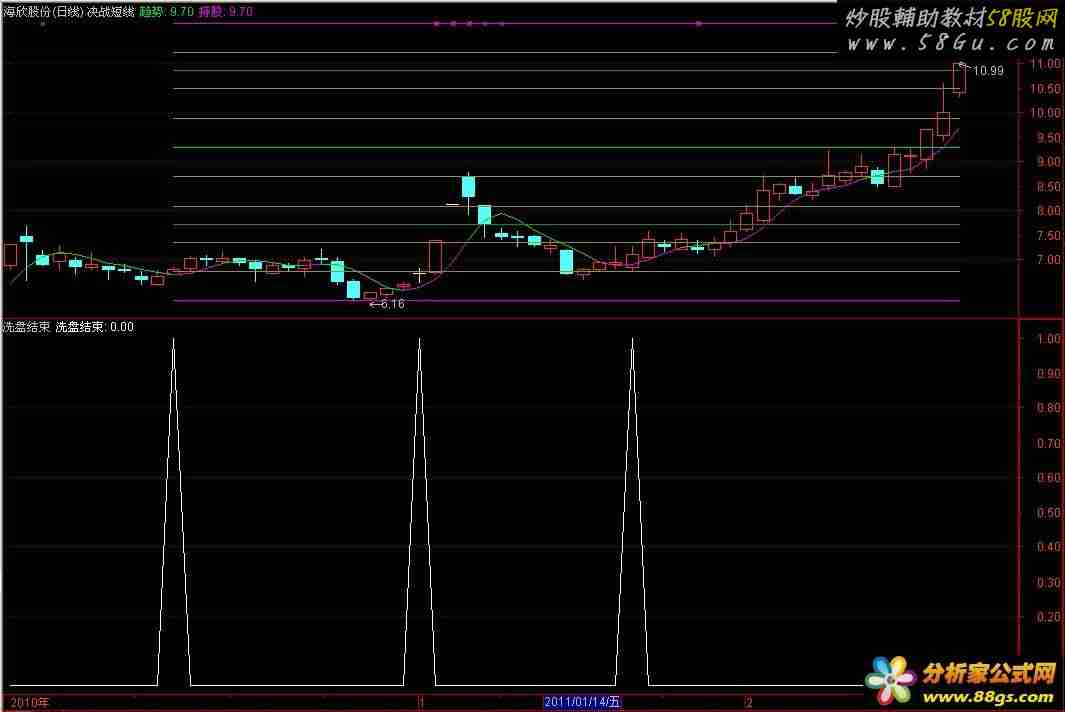Click the 0.70 indicator axis label
The height and width of the screenshot is (712, 1065).
(1049, 443)
